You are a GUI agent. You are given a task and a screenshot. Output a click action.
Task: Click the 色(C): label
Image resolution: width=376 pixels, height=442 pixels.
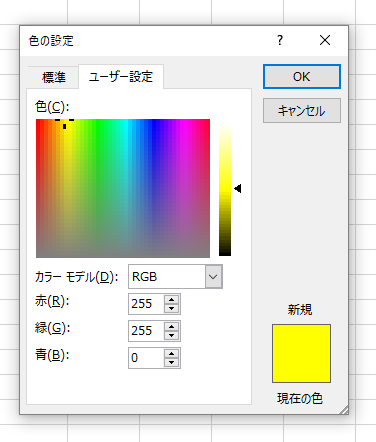[x=52, y=107]
